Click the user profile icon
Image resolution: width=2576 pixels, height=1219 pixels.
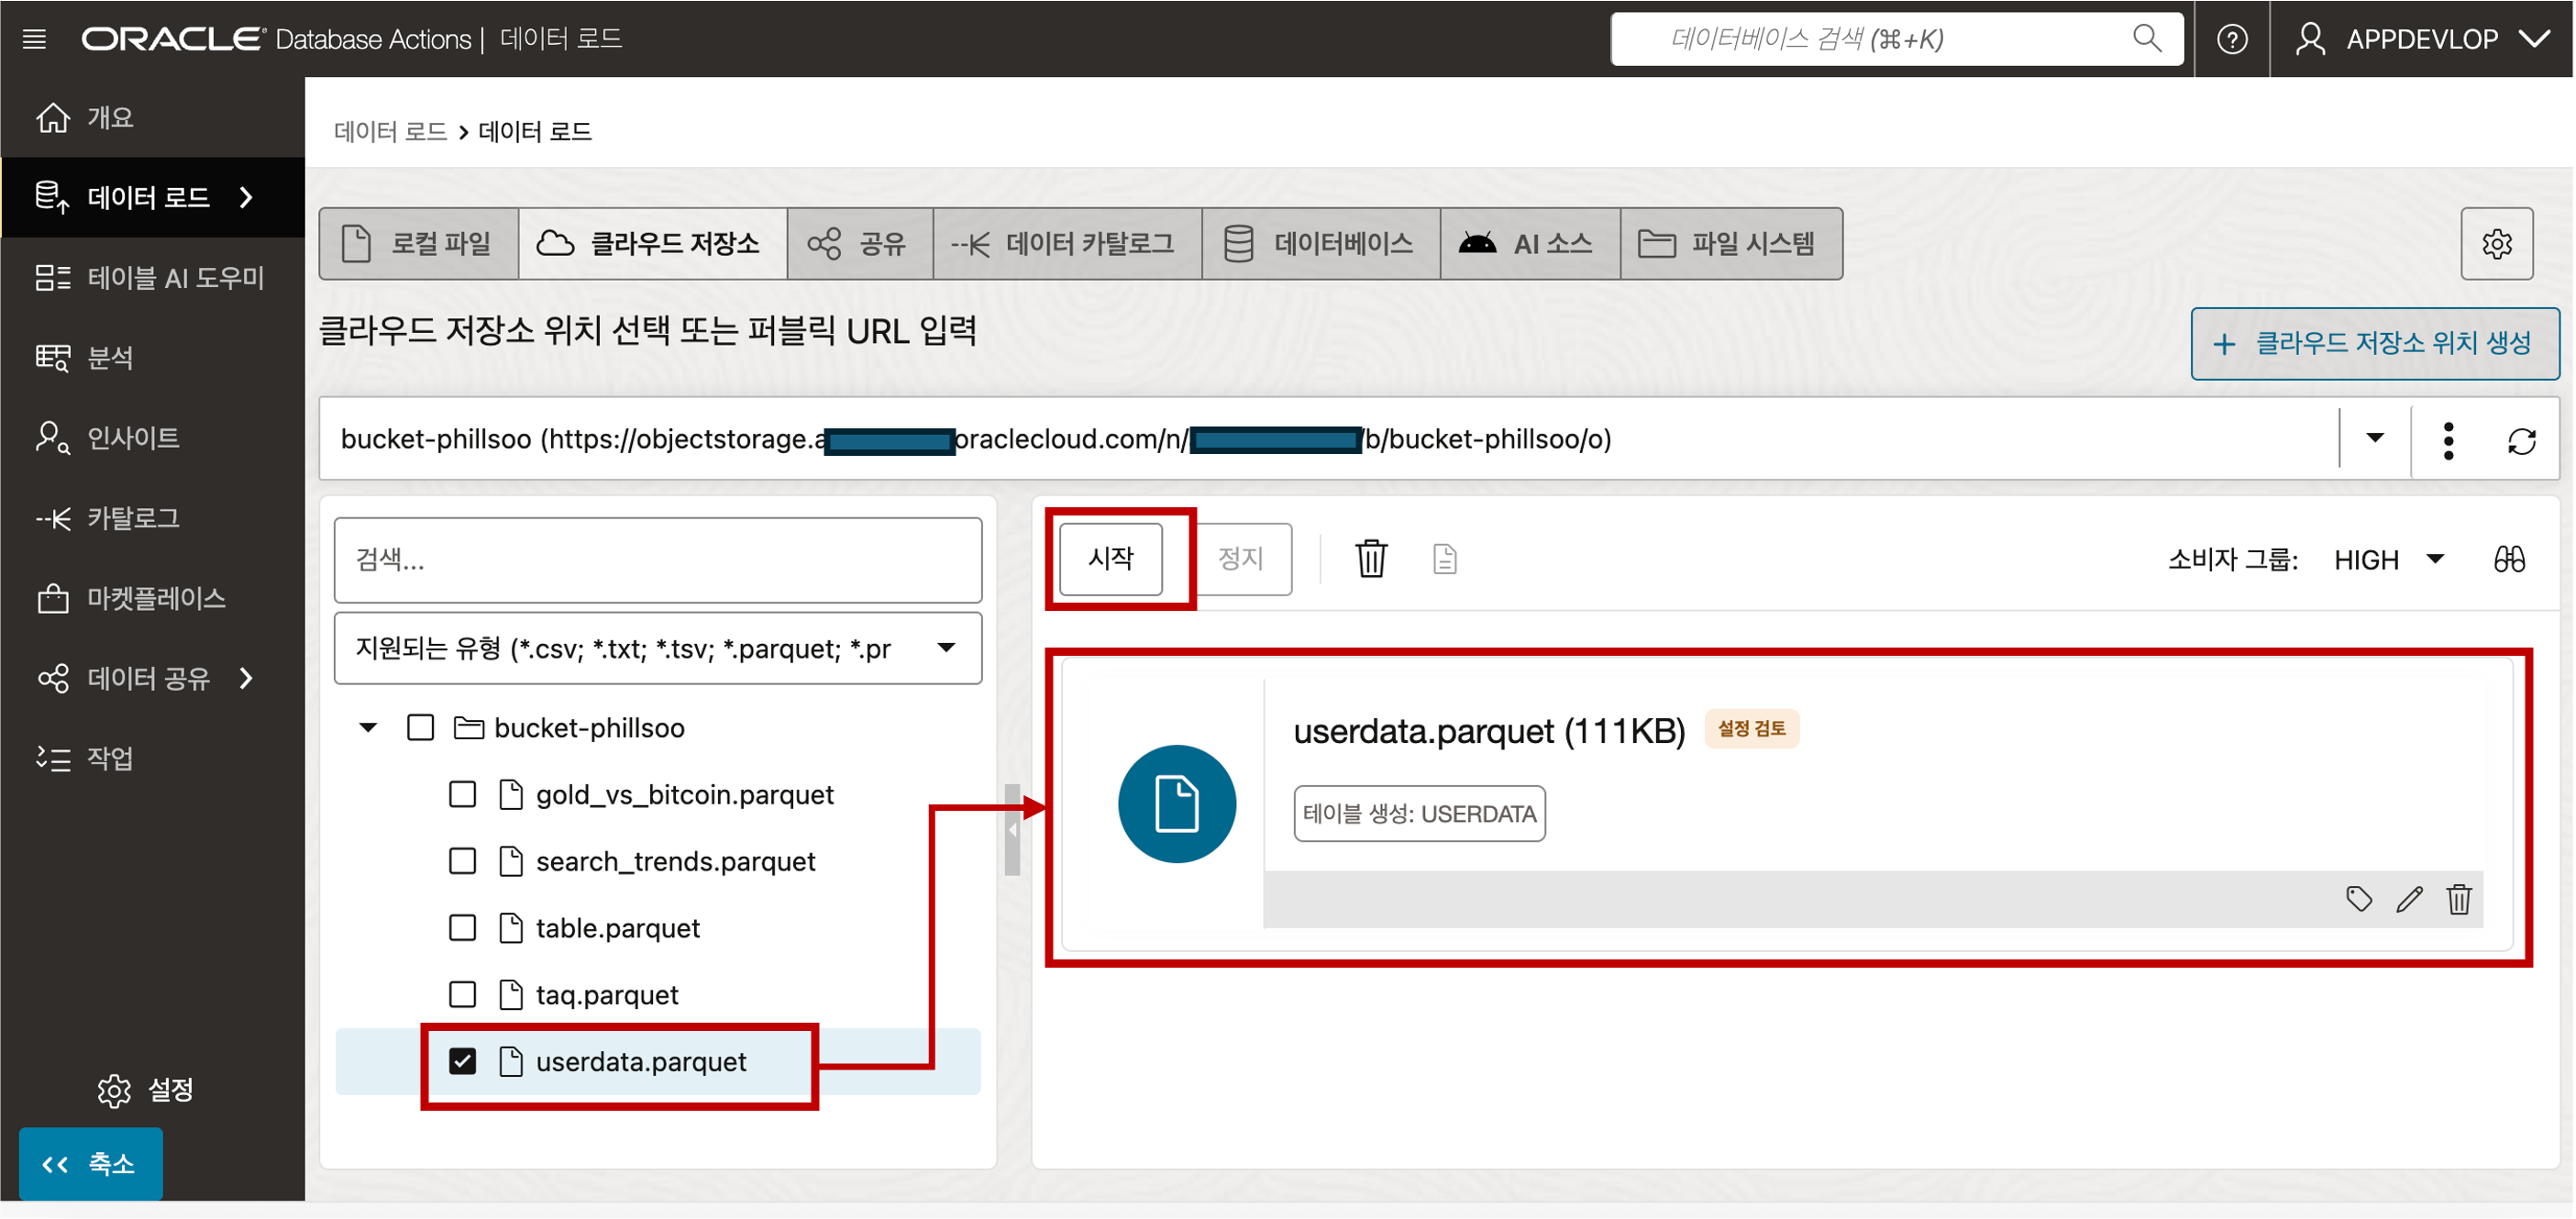click(2310, 39)
